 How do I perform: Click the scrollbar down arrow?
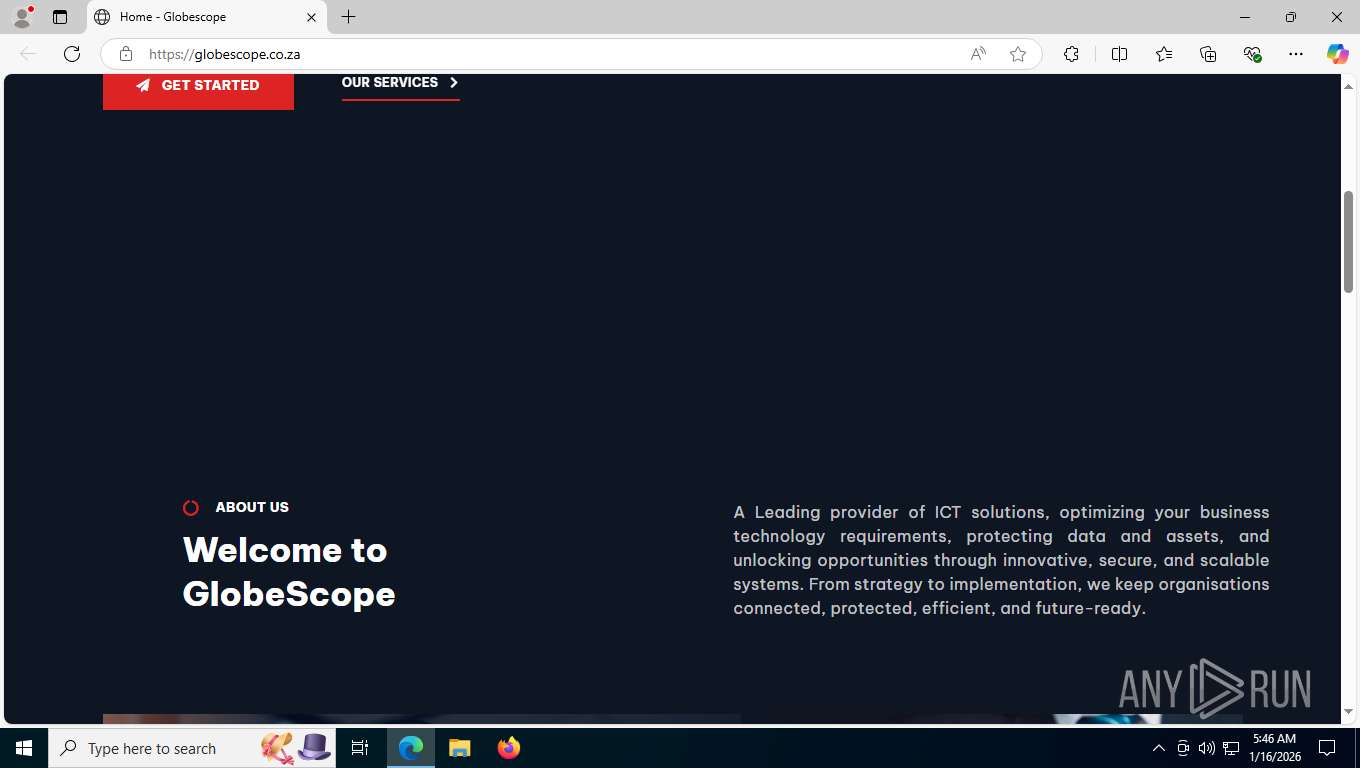[x=1348, y=712]
